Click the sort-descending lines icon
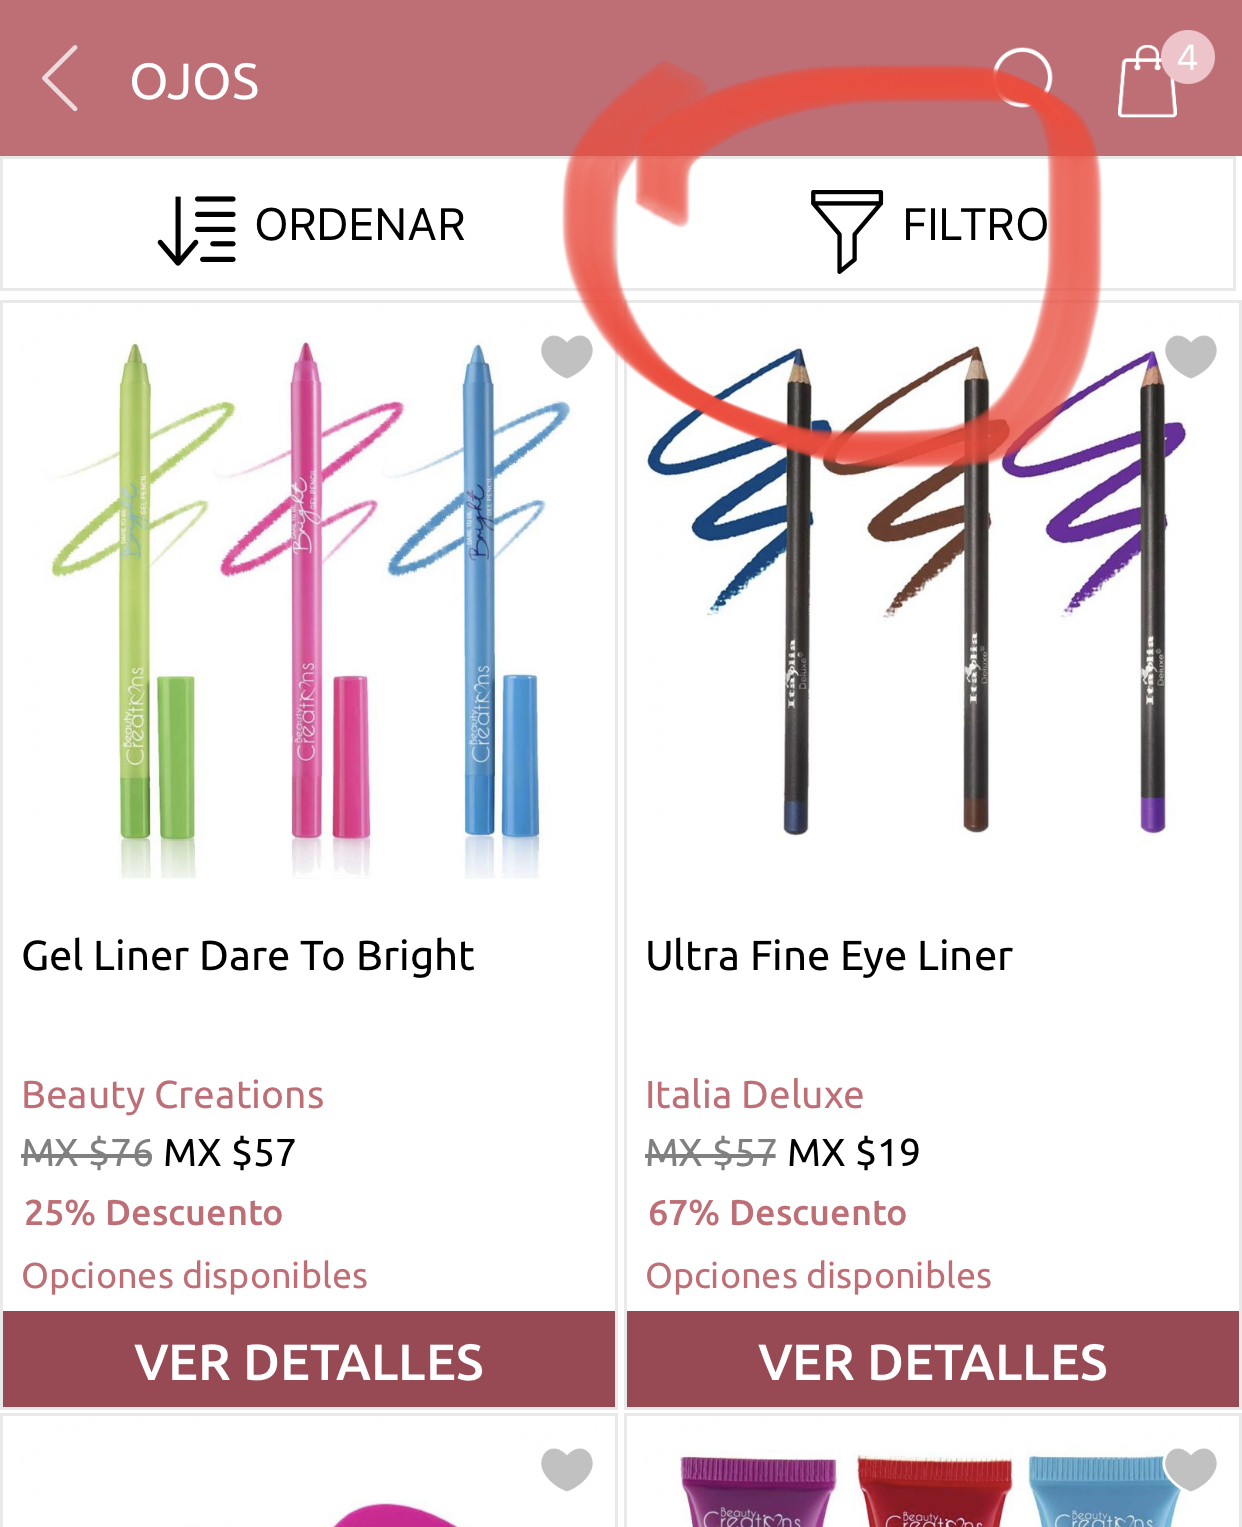Viewport: 1242px width, 1527px height. 197,230
